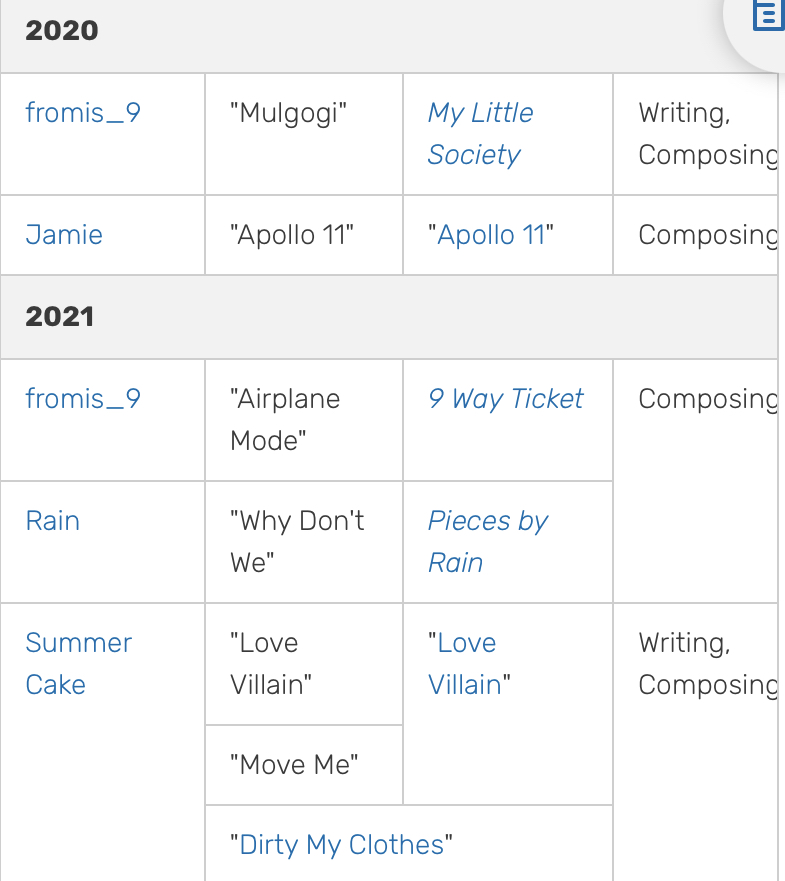Open the linked "Love Villain" album title
Image resolution: width=785 pixels, height=881 pixels.
469,664
